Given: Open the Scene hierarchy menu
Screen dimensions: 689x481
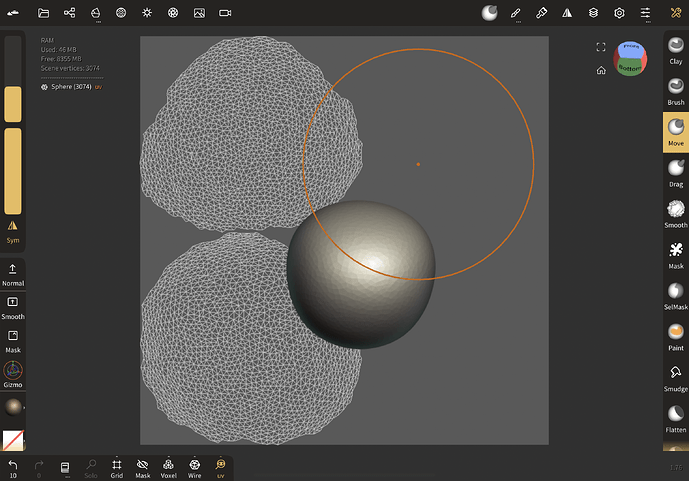Looking at the screenshot, I should tap(69, 13).
